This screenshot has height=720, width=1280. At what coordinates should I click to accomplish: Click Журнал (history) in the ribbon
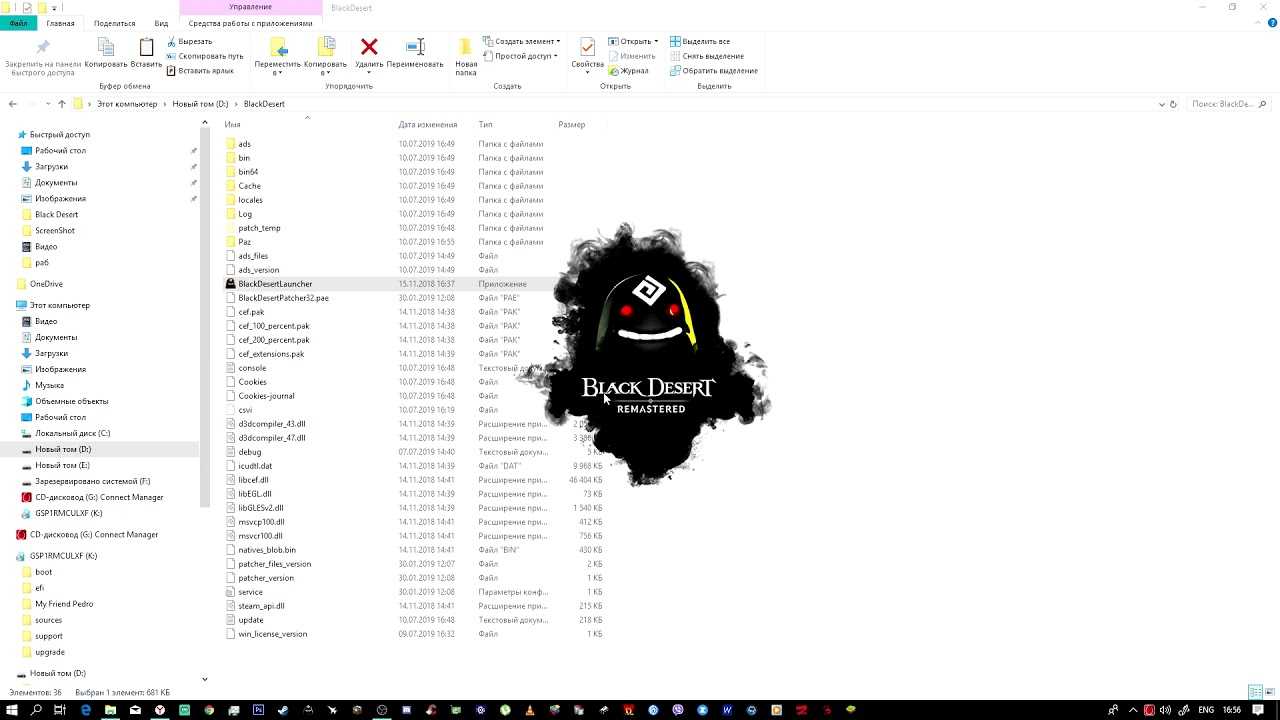628,71
